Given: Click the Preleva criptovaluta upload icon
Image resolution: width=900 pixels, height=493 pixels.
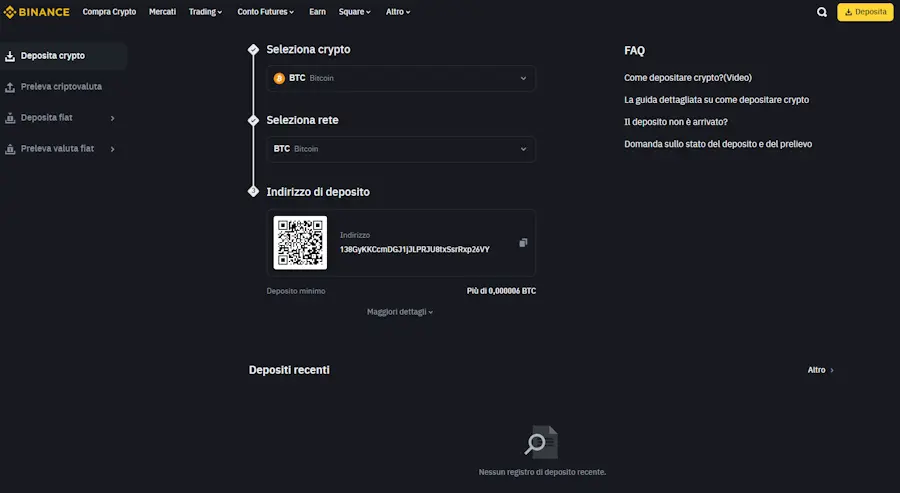Looking at the screenshot, I should tap(10, 87).
